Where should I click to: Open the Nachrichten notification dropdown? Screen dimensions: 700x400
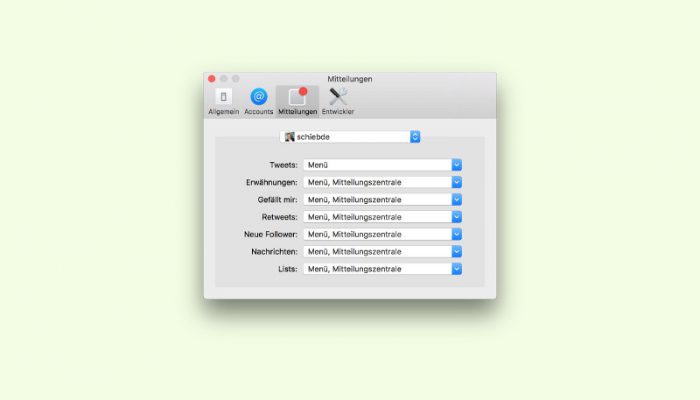pos(383,251)
